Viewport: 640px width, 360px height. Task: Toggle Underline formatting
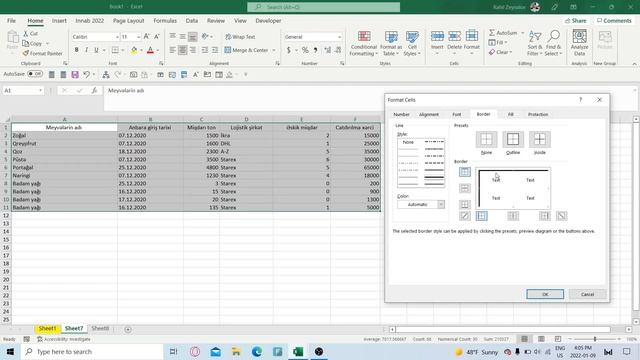(x=96, y=50)
